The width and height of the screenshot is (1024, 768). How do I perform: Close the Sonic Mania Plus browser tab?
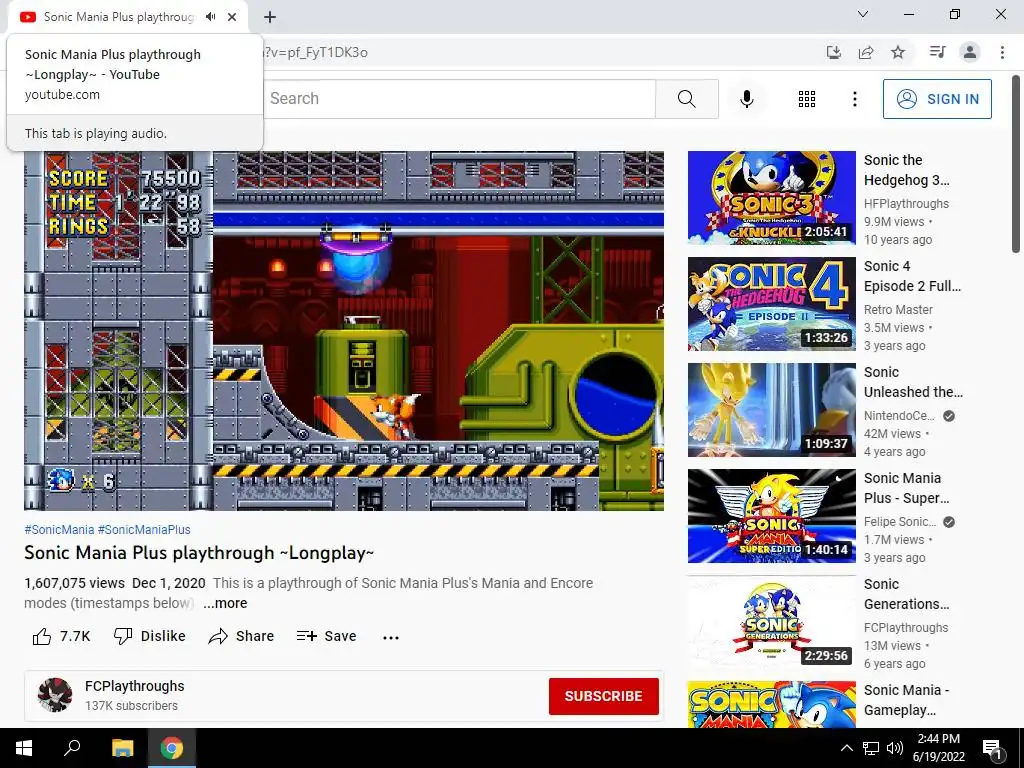pos(232,17)
